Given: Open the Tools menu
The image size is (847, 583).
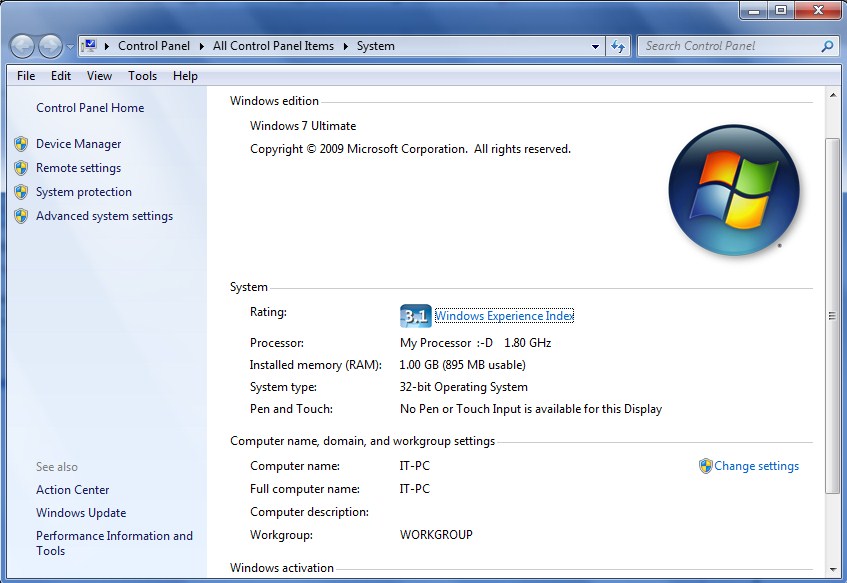Looking at the screenshot, I should 143,76.
